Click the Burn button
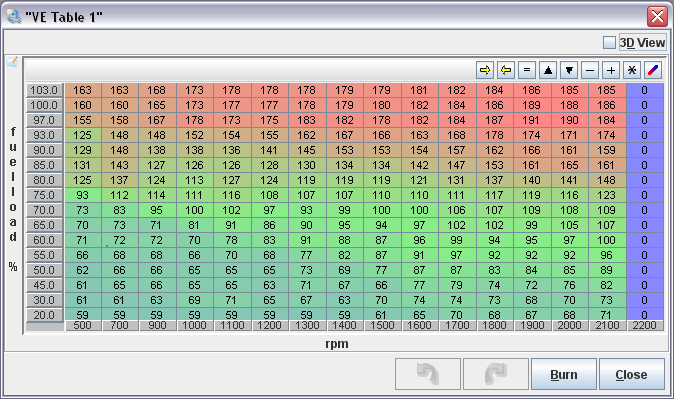674x399 pixels. [564, 374]
